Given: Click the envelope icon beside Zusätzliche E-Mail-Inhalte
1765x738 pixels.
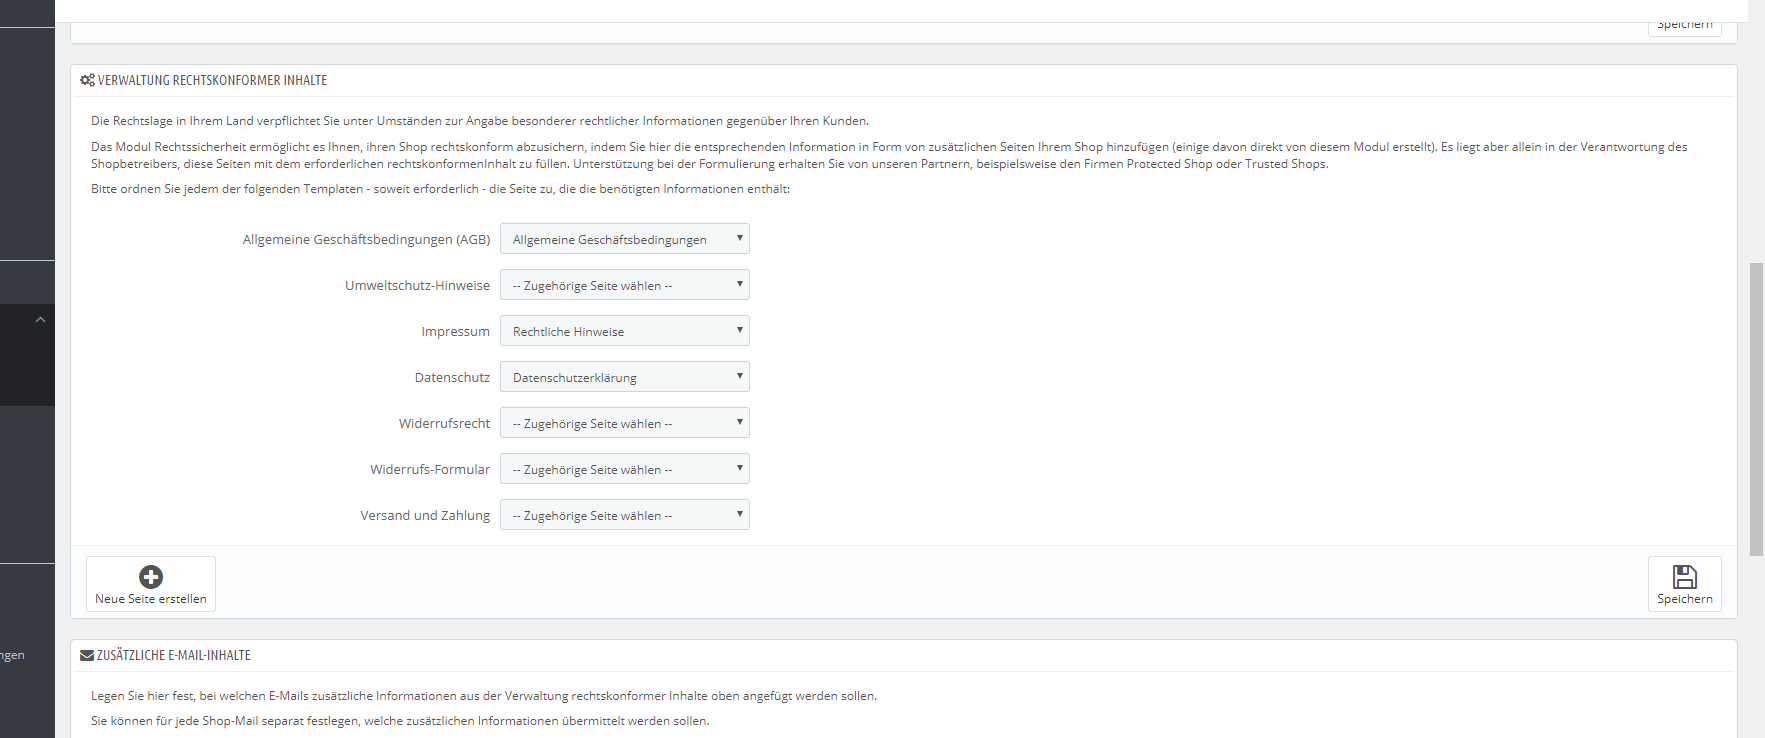Looking at the screenshot, I should pos(87,656).
